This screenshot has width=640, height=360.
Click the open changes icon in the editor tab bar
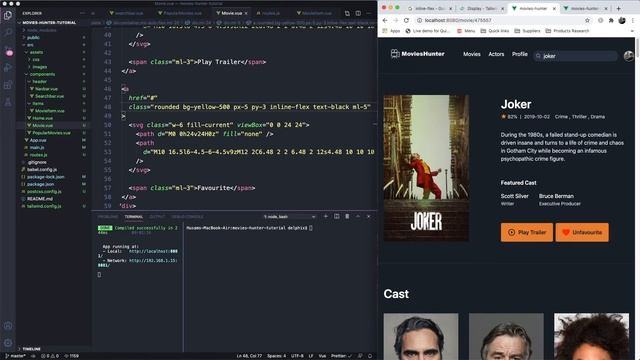(x=347, y=13)
